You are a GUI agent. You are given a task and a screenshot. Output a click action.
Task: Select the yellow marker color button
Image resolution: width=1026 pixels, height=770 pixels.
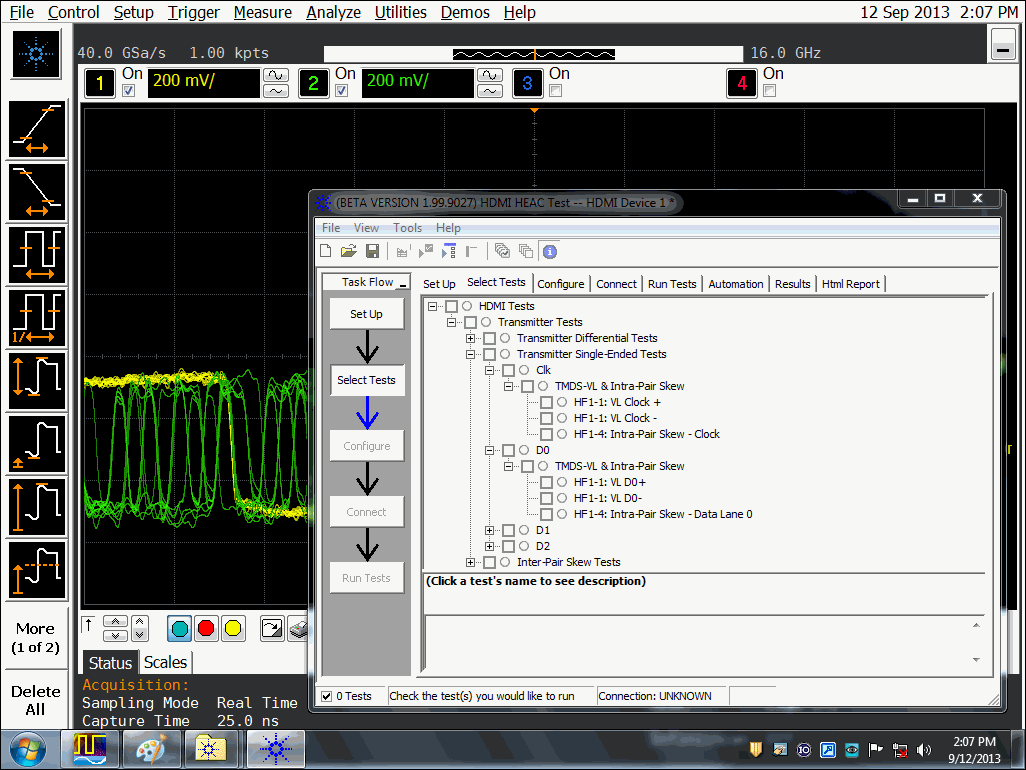233,628
